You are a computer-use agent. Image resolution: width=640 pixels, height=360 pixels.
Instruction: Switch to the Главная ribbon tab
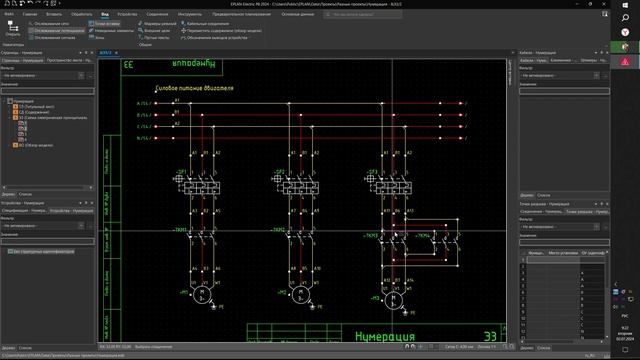(29, 14)
